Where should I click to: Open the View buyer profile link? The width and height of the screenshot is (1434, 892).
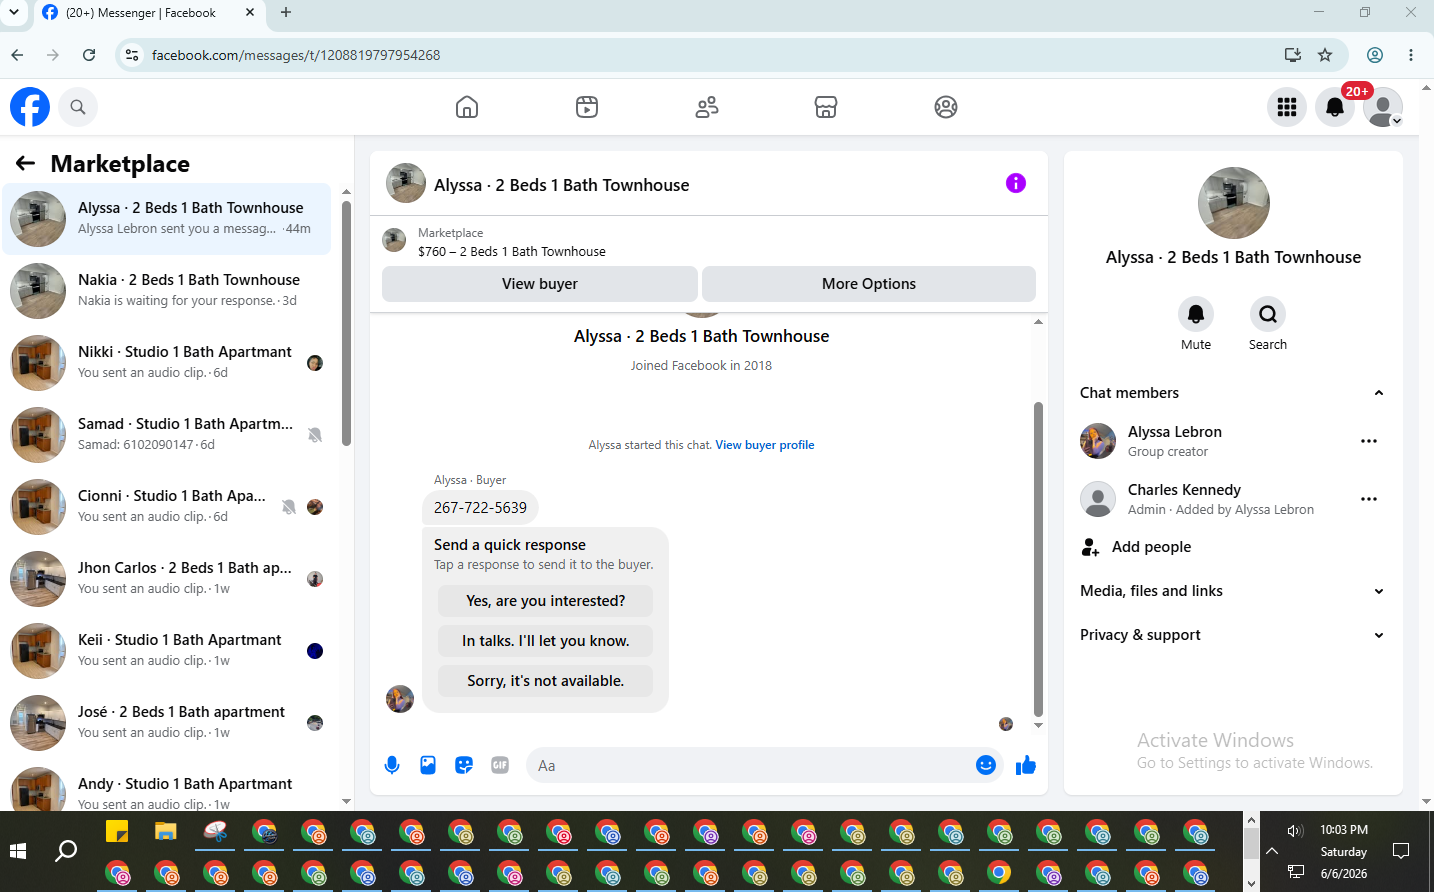point(765,445)
